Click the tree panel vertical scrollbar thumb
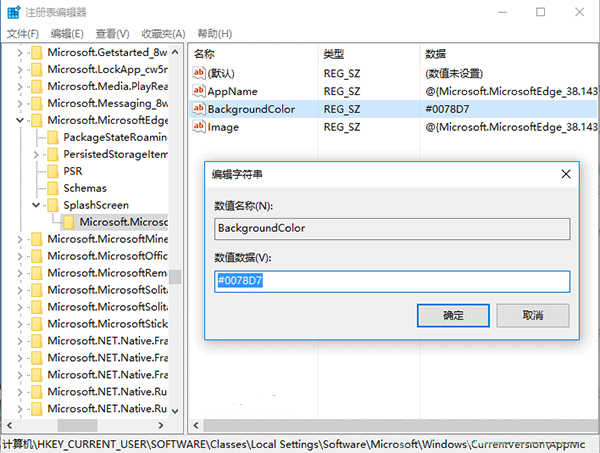Viewport: 600px width, 453px height. [175, 276]
